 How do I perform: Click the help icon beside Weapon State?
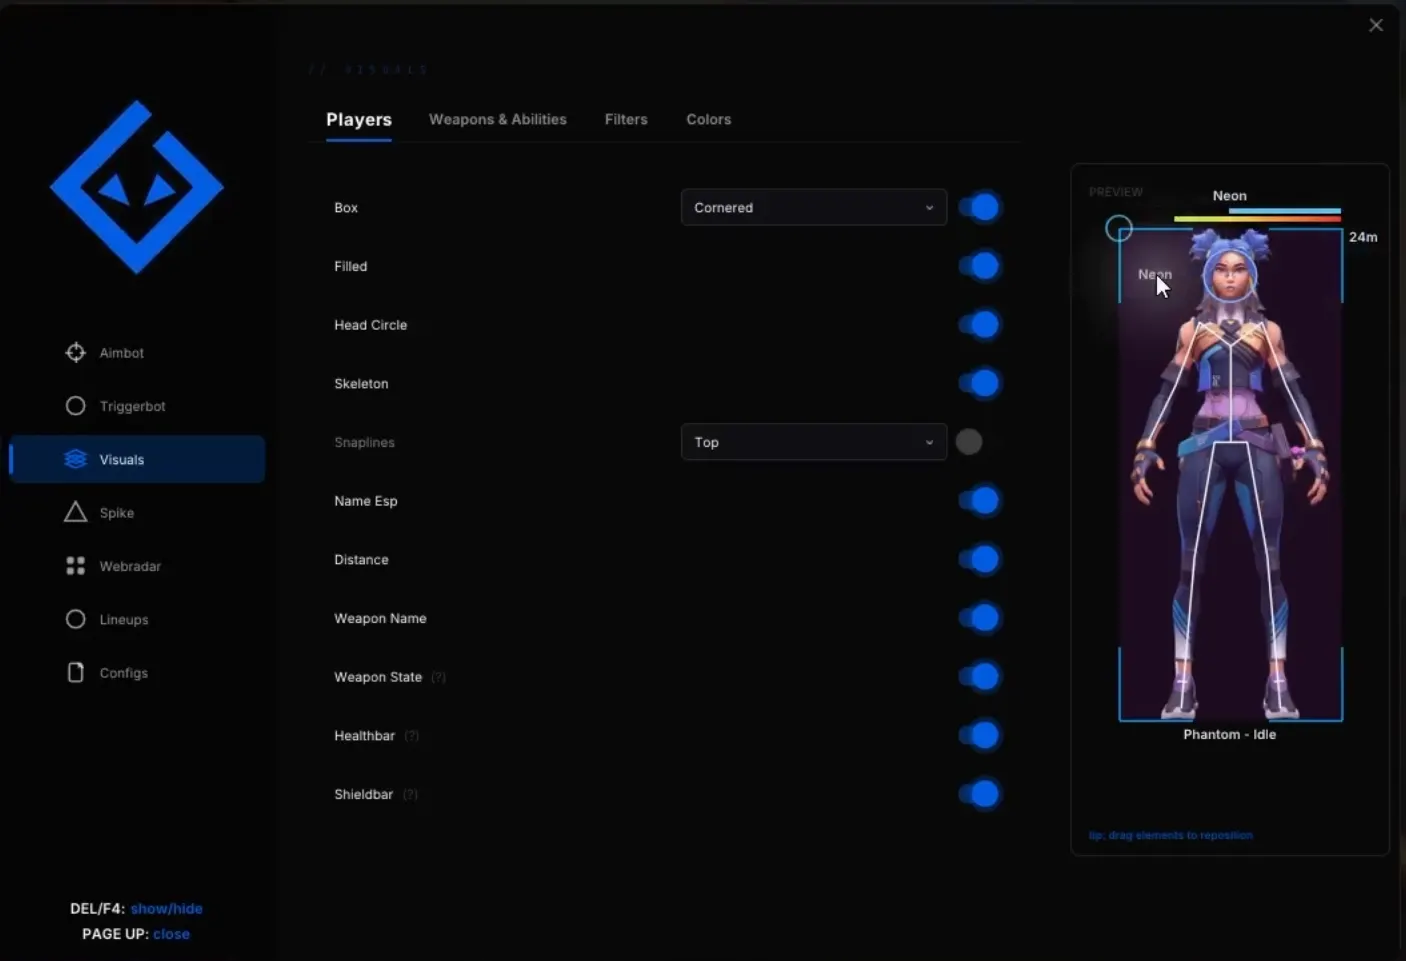[438, 677]
